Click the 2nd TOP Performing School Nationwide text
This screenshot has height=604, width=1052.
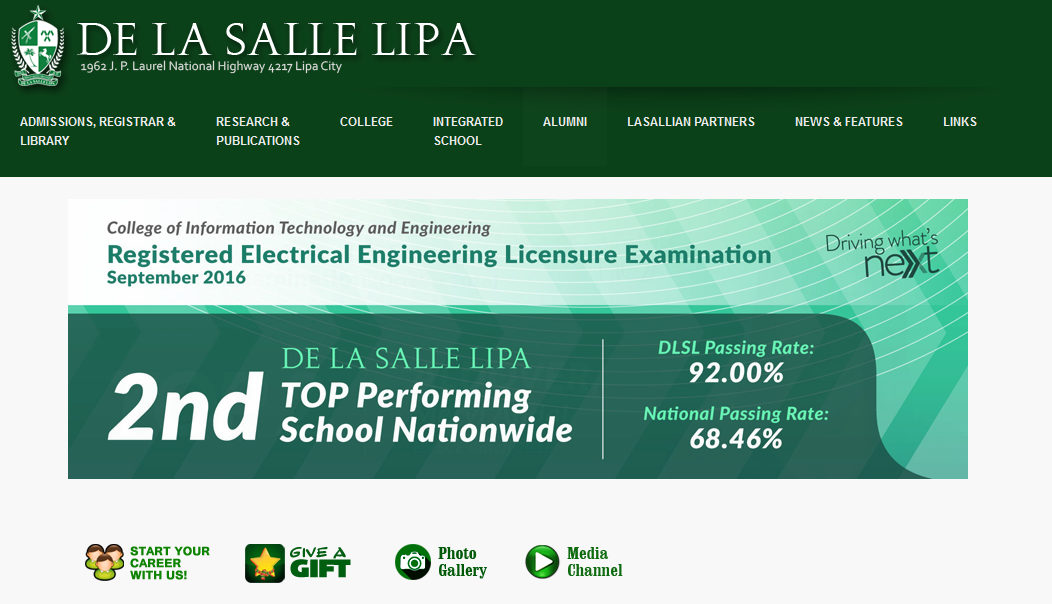340,409
